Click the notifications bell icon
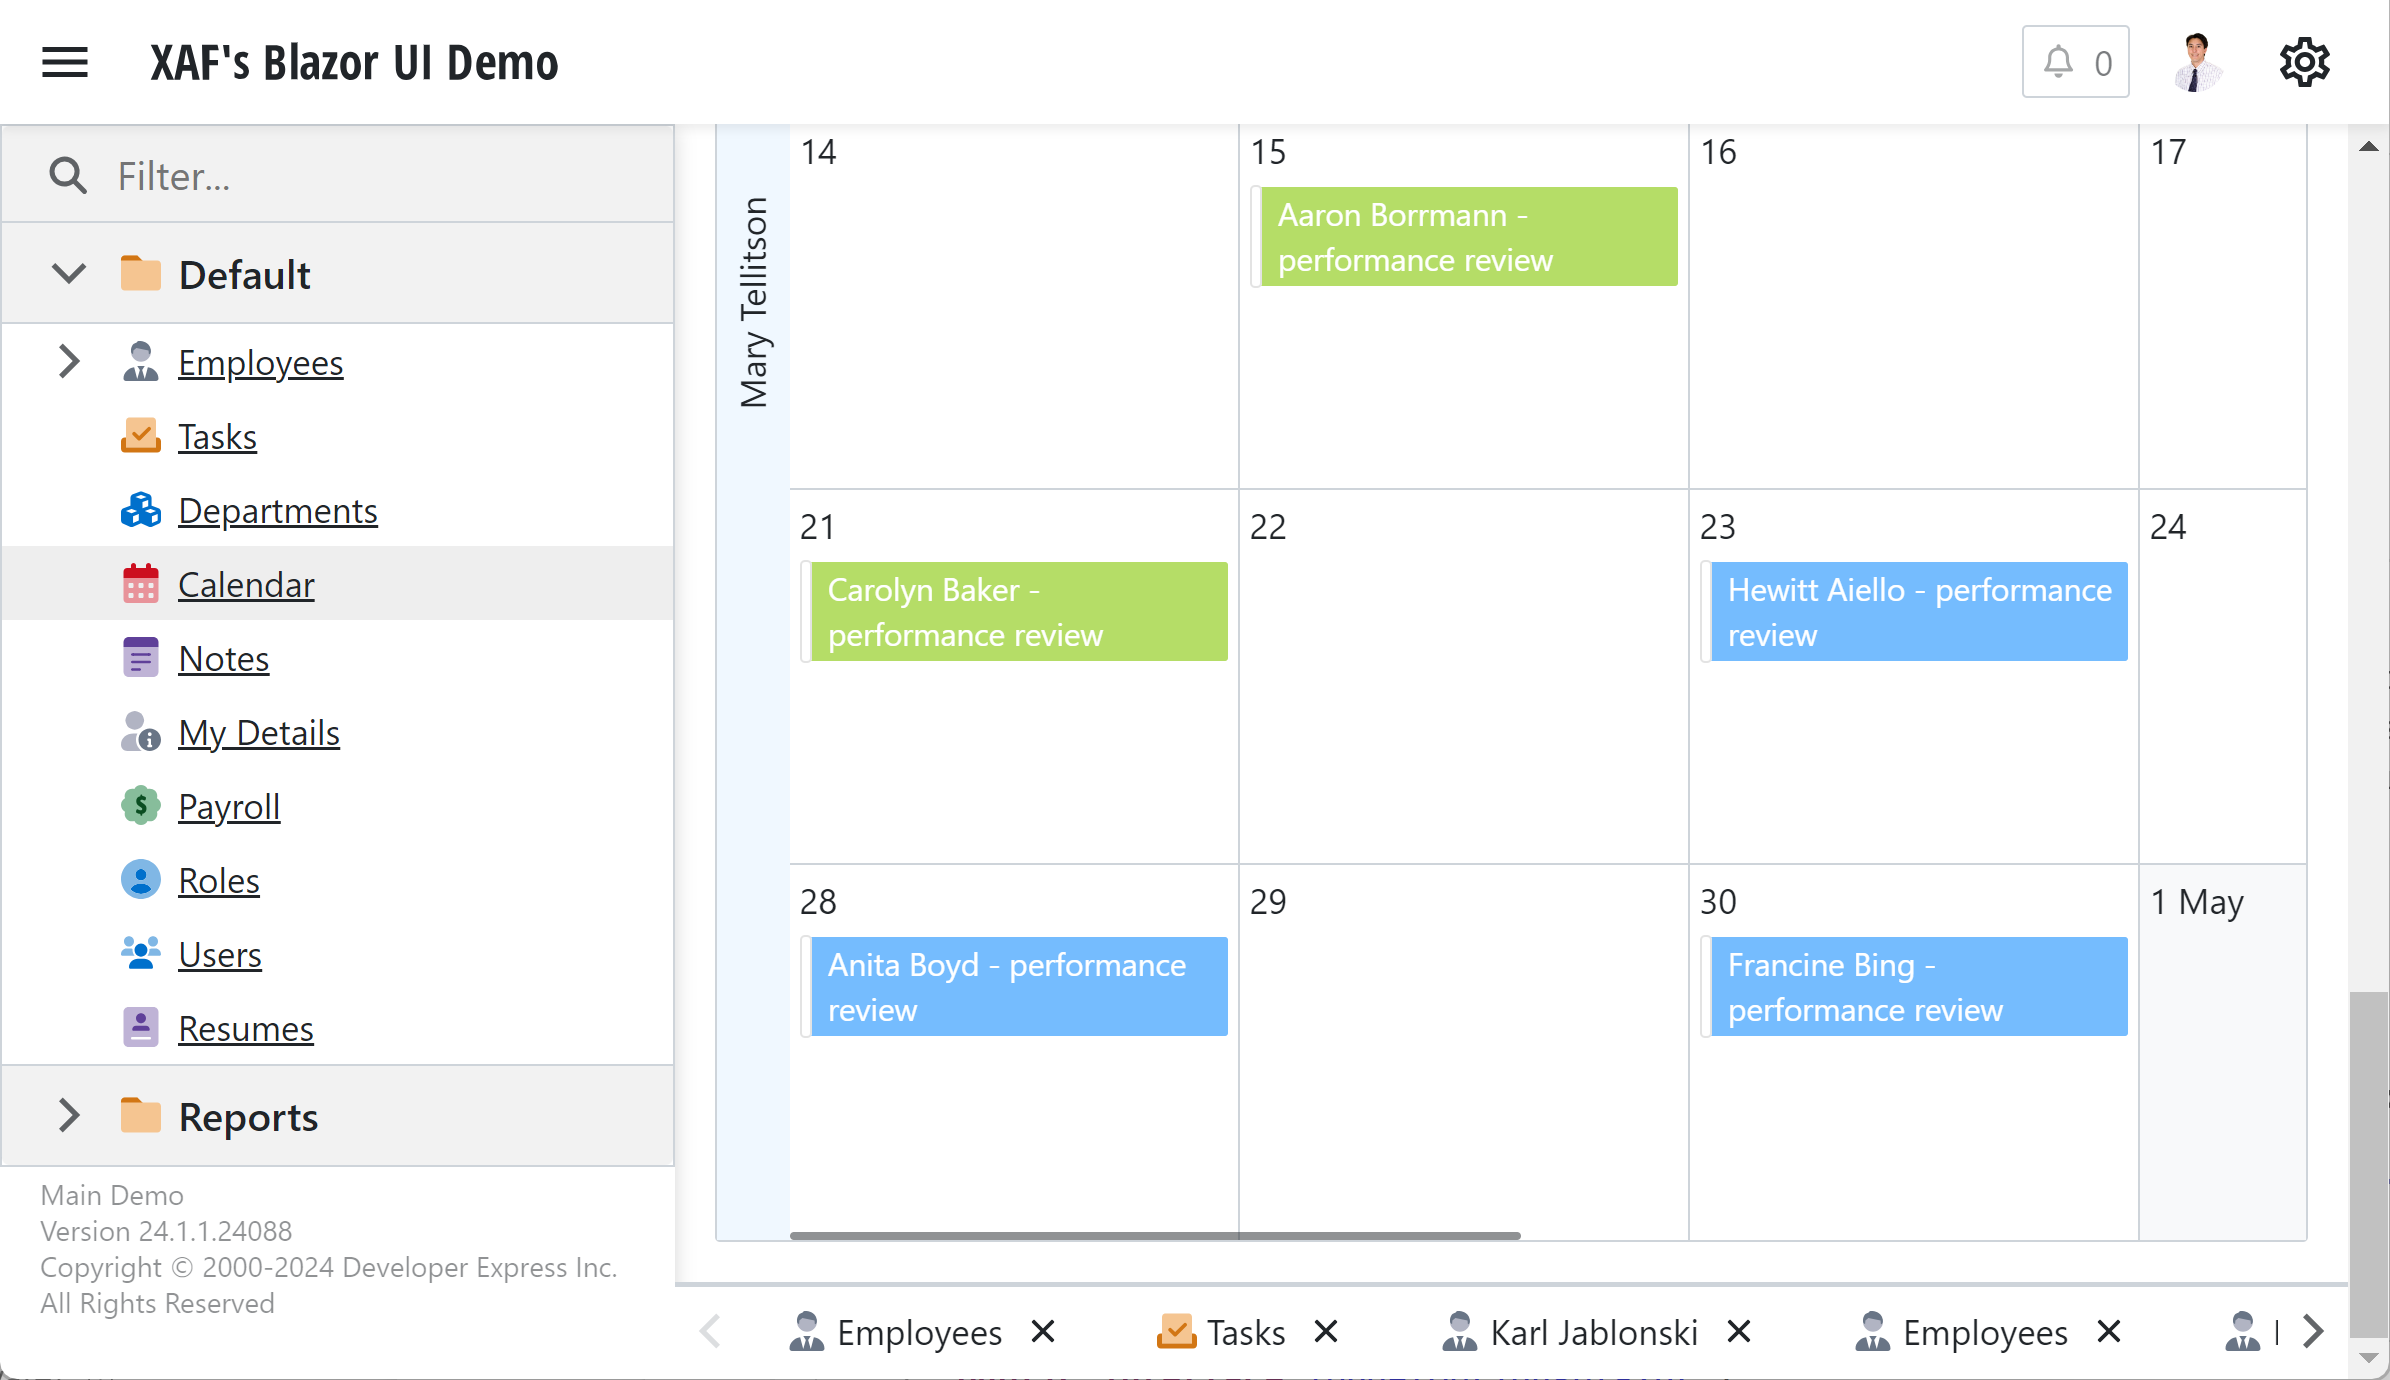Viewport: 2390px width, 1380px height. click(x=2058, y=62)
